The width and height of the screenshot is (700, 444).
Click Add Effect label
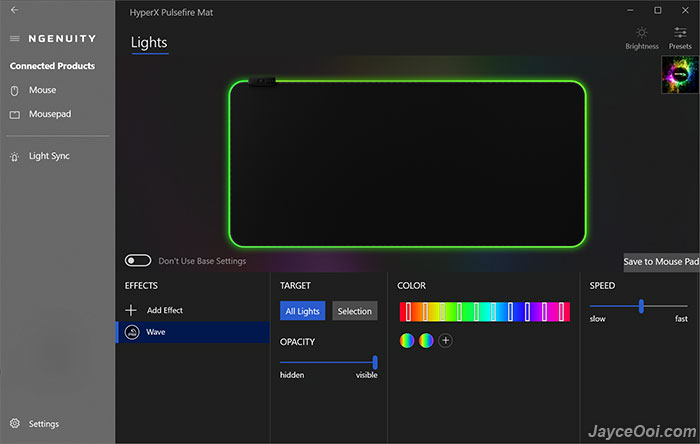coord(165,310)
